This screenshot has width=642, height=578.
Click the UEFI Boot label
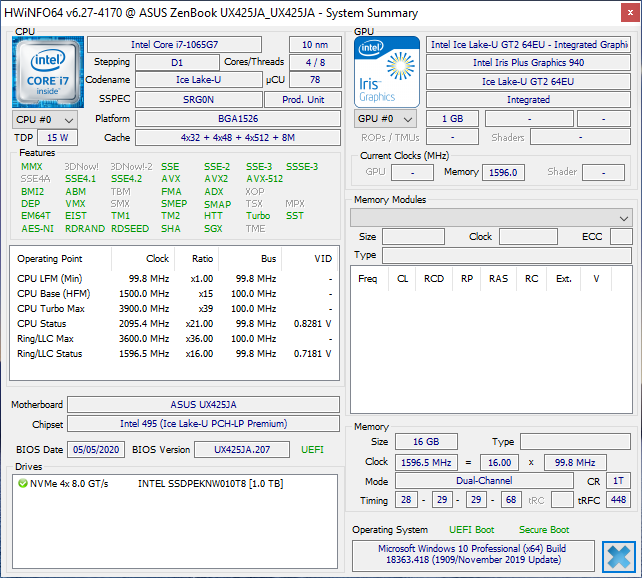pos(472,530)
